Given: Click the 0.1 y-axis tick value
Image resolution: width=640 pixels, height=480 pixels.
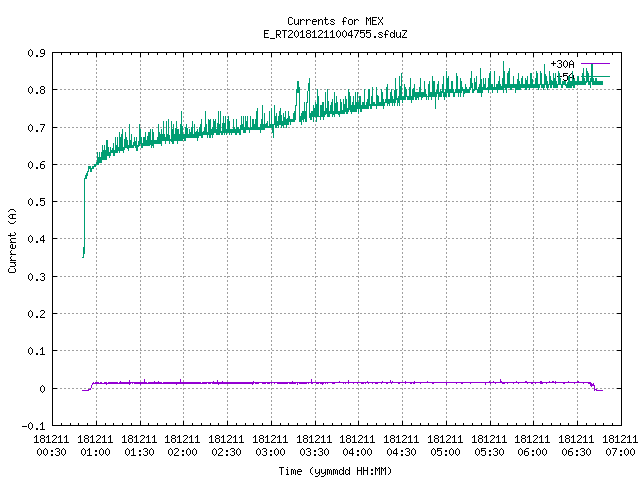Looking at the screenshot, I should [x=36, y=351].
